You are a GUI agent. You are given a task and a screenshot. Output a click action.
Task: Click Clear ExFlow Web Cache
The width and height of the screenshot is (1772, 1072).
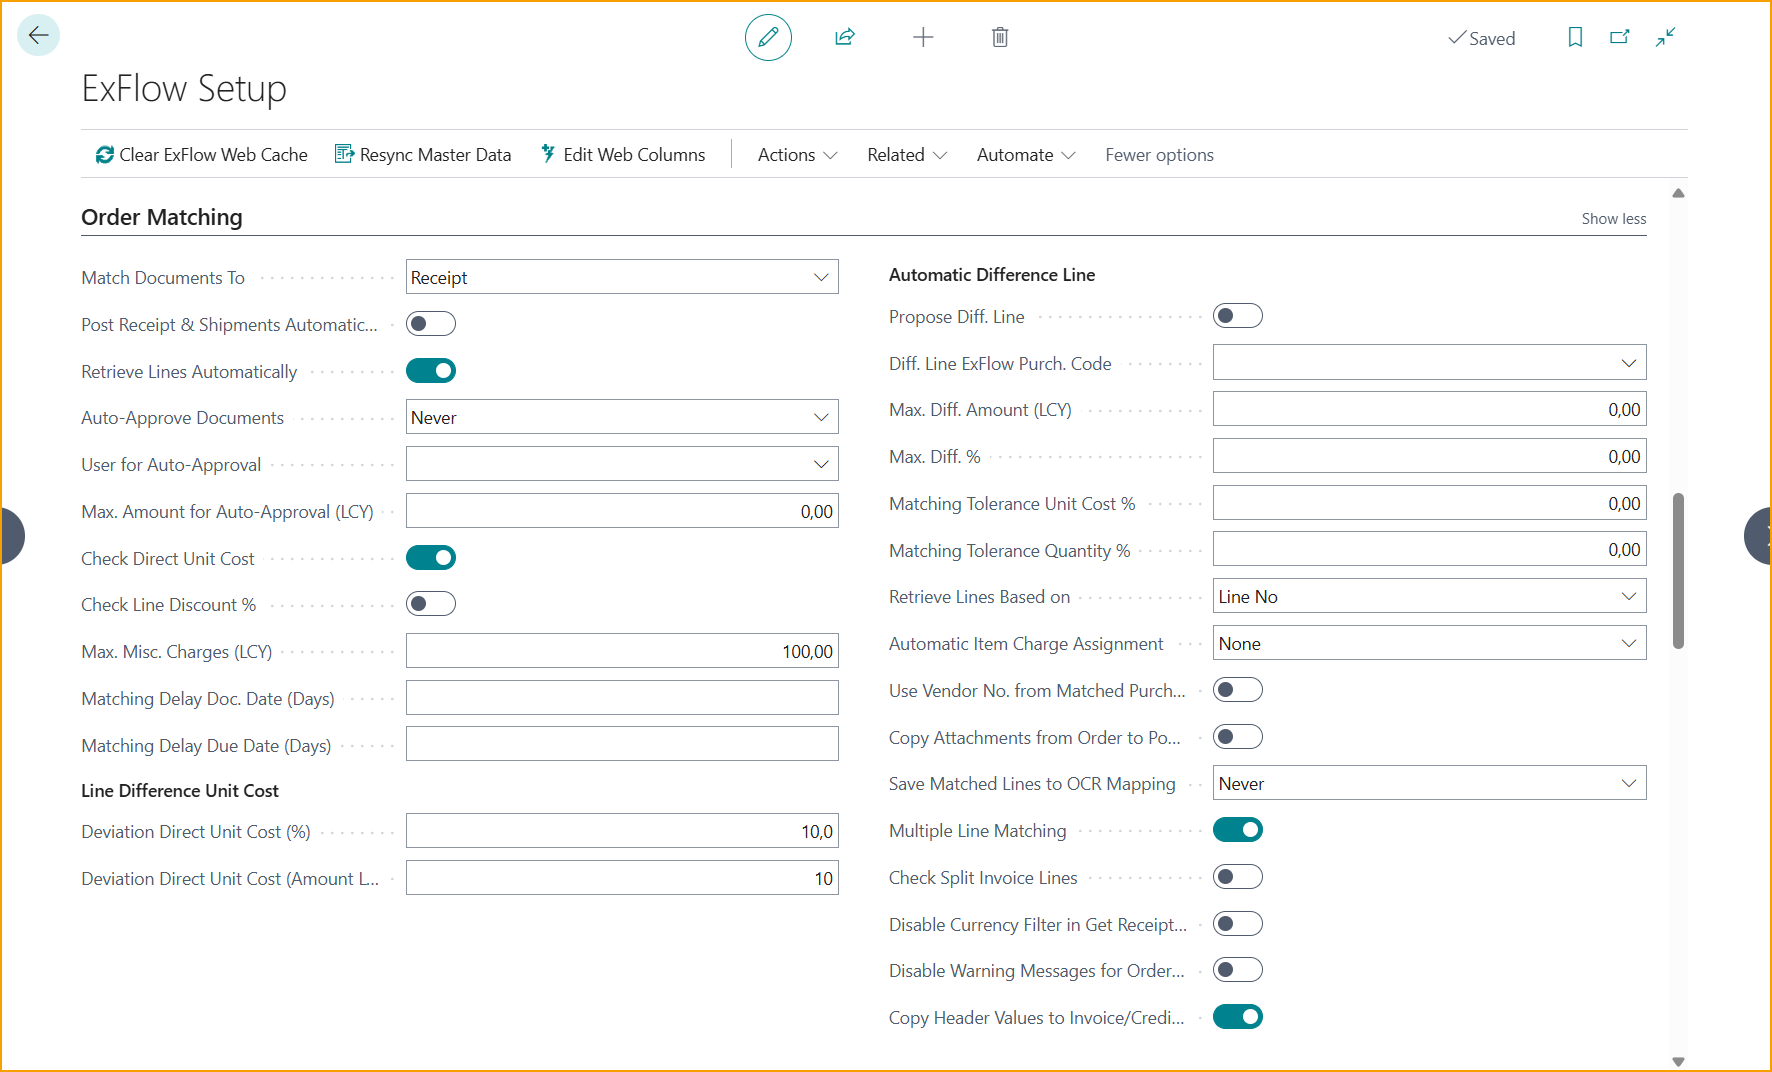click(x=201, y=154)
